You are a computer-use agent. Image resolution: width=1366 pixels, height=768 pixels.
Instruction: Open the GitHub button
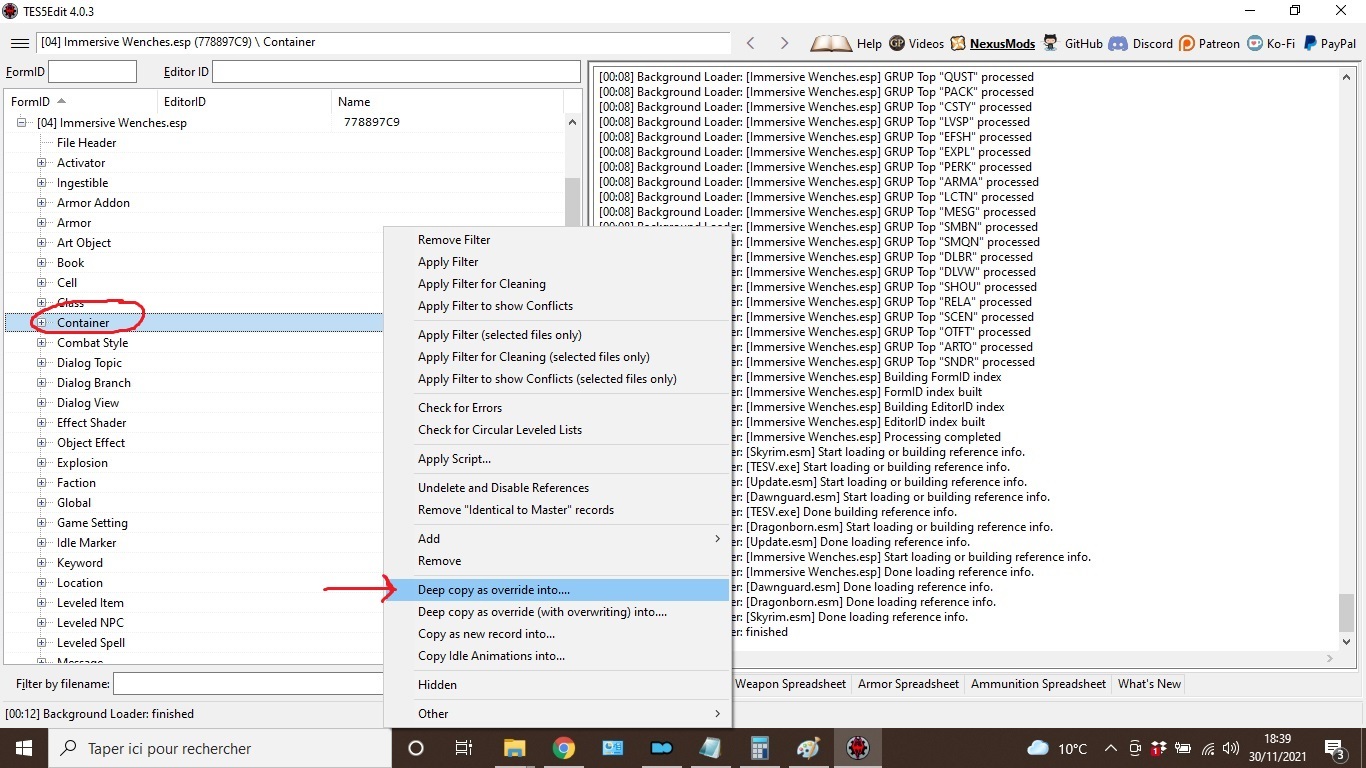1072,43
